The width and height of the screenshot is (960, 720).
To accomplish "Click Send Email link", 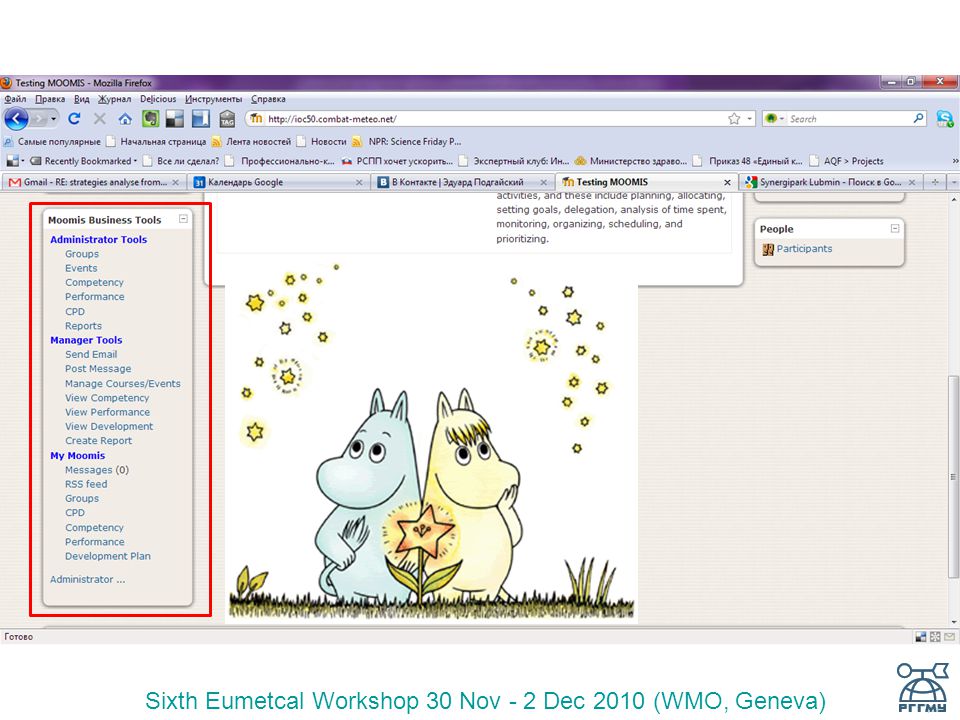I will pyautogui.click(x=91, y=354).
